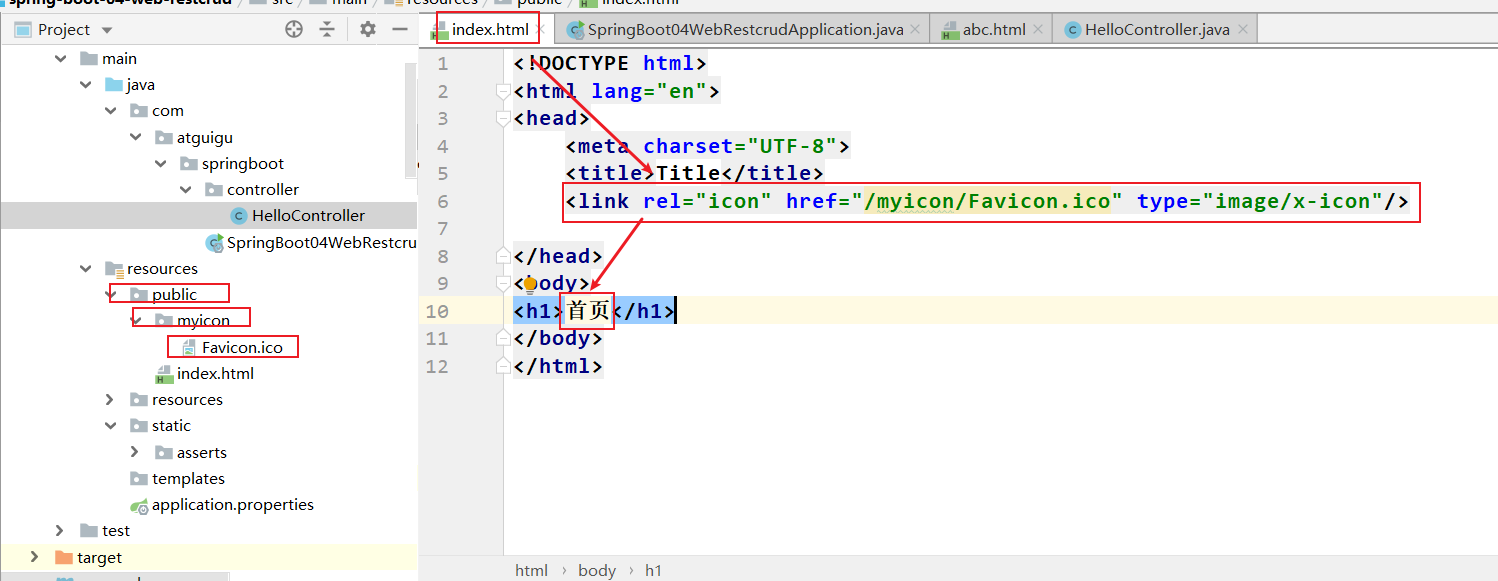Select HelloController class in the tree

(308, 215)
